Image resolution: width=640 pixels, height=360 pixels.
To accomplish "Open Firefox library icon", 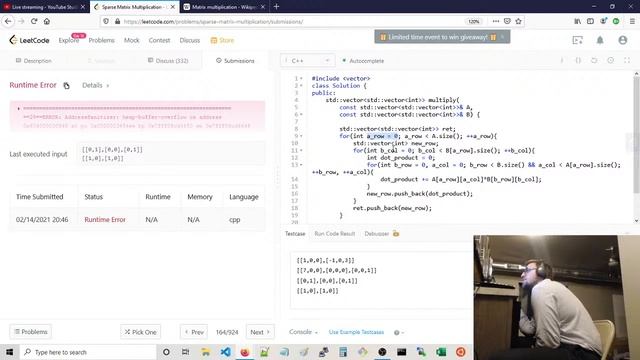I will 578,21.
